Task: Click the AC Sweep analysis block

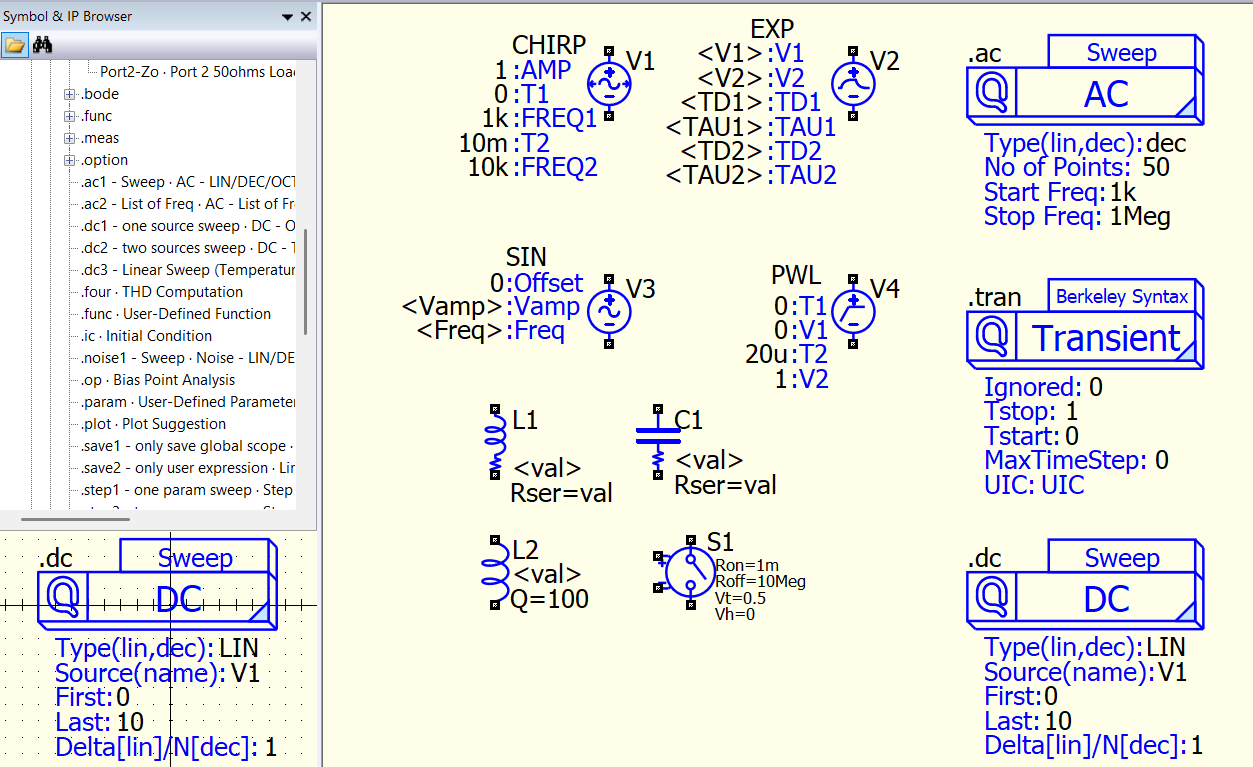Action: point(1085,93)
